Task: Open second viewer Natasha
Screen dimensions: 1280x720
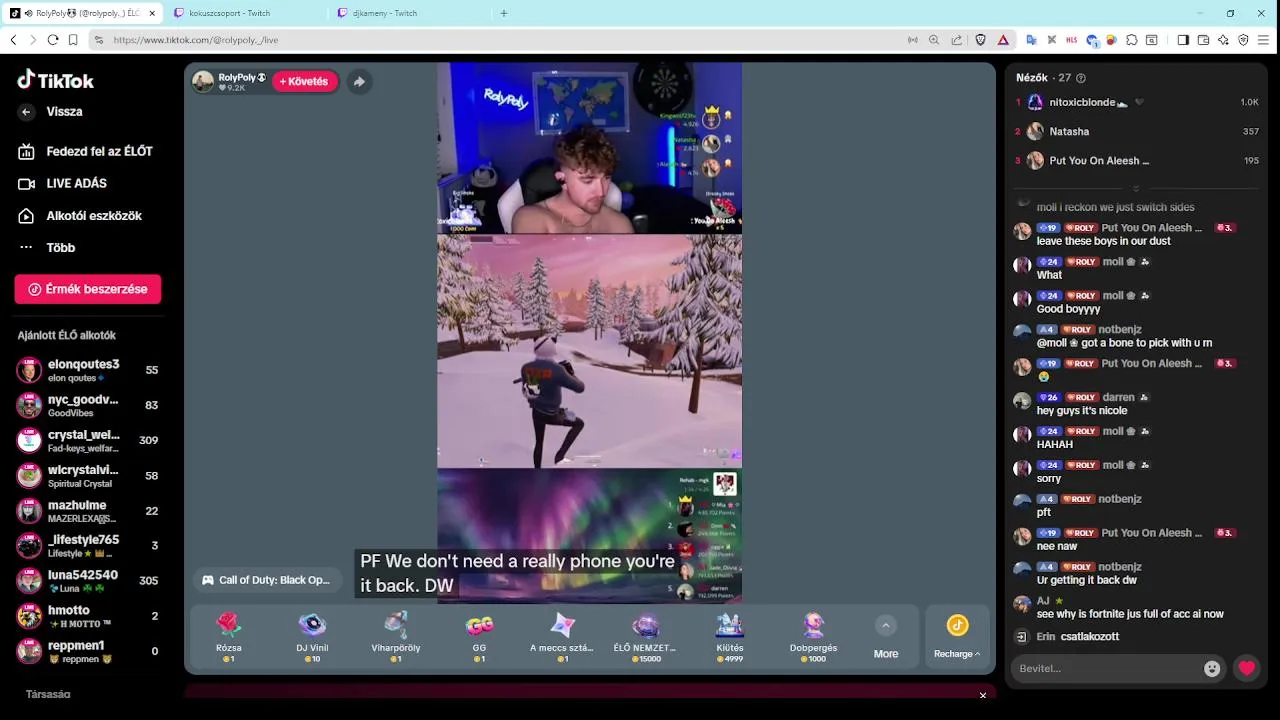Action: (x=1137, y=131)
